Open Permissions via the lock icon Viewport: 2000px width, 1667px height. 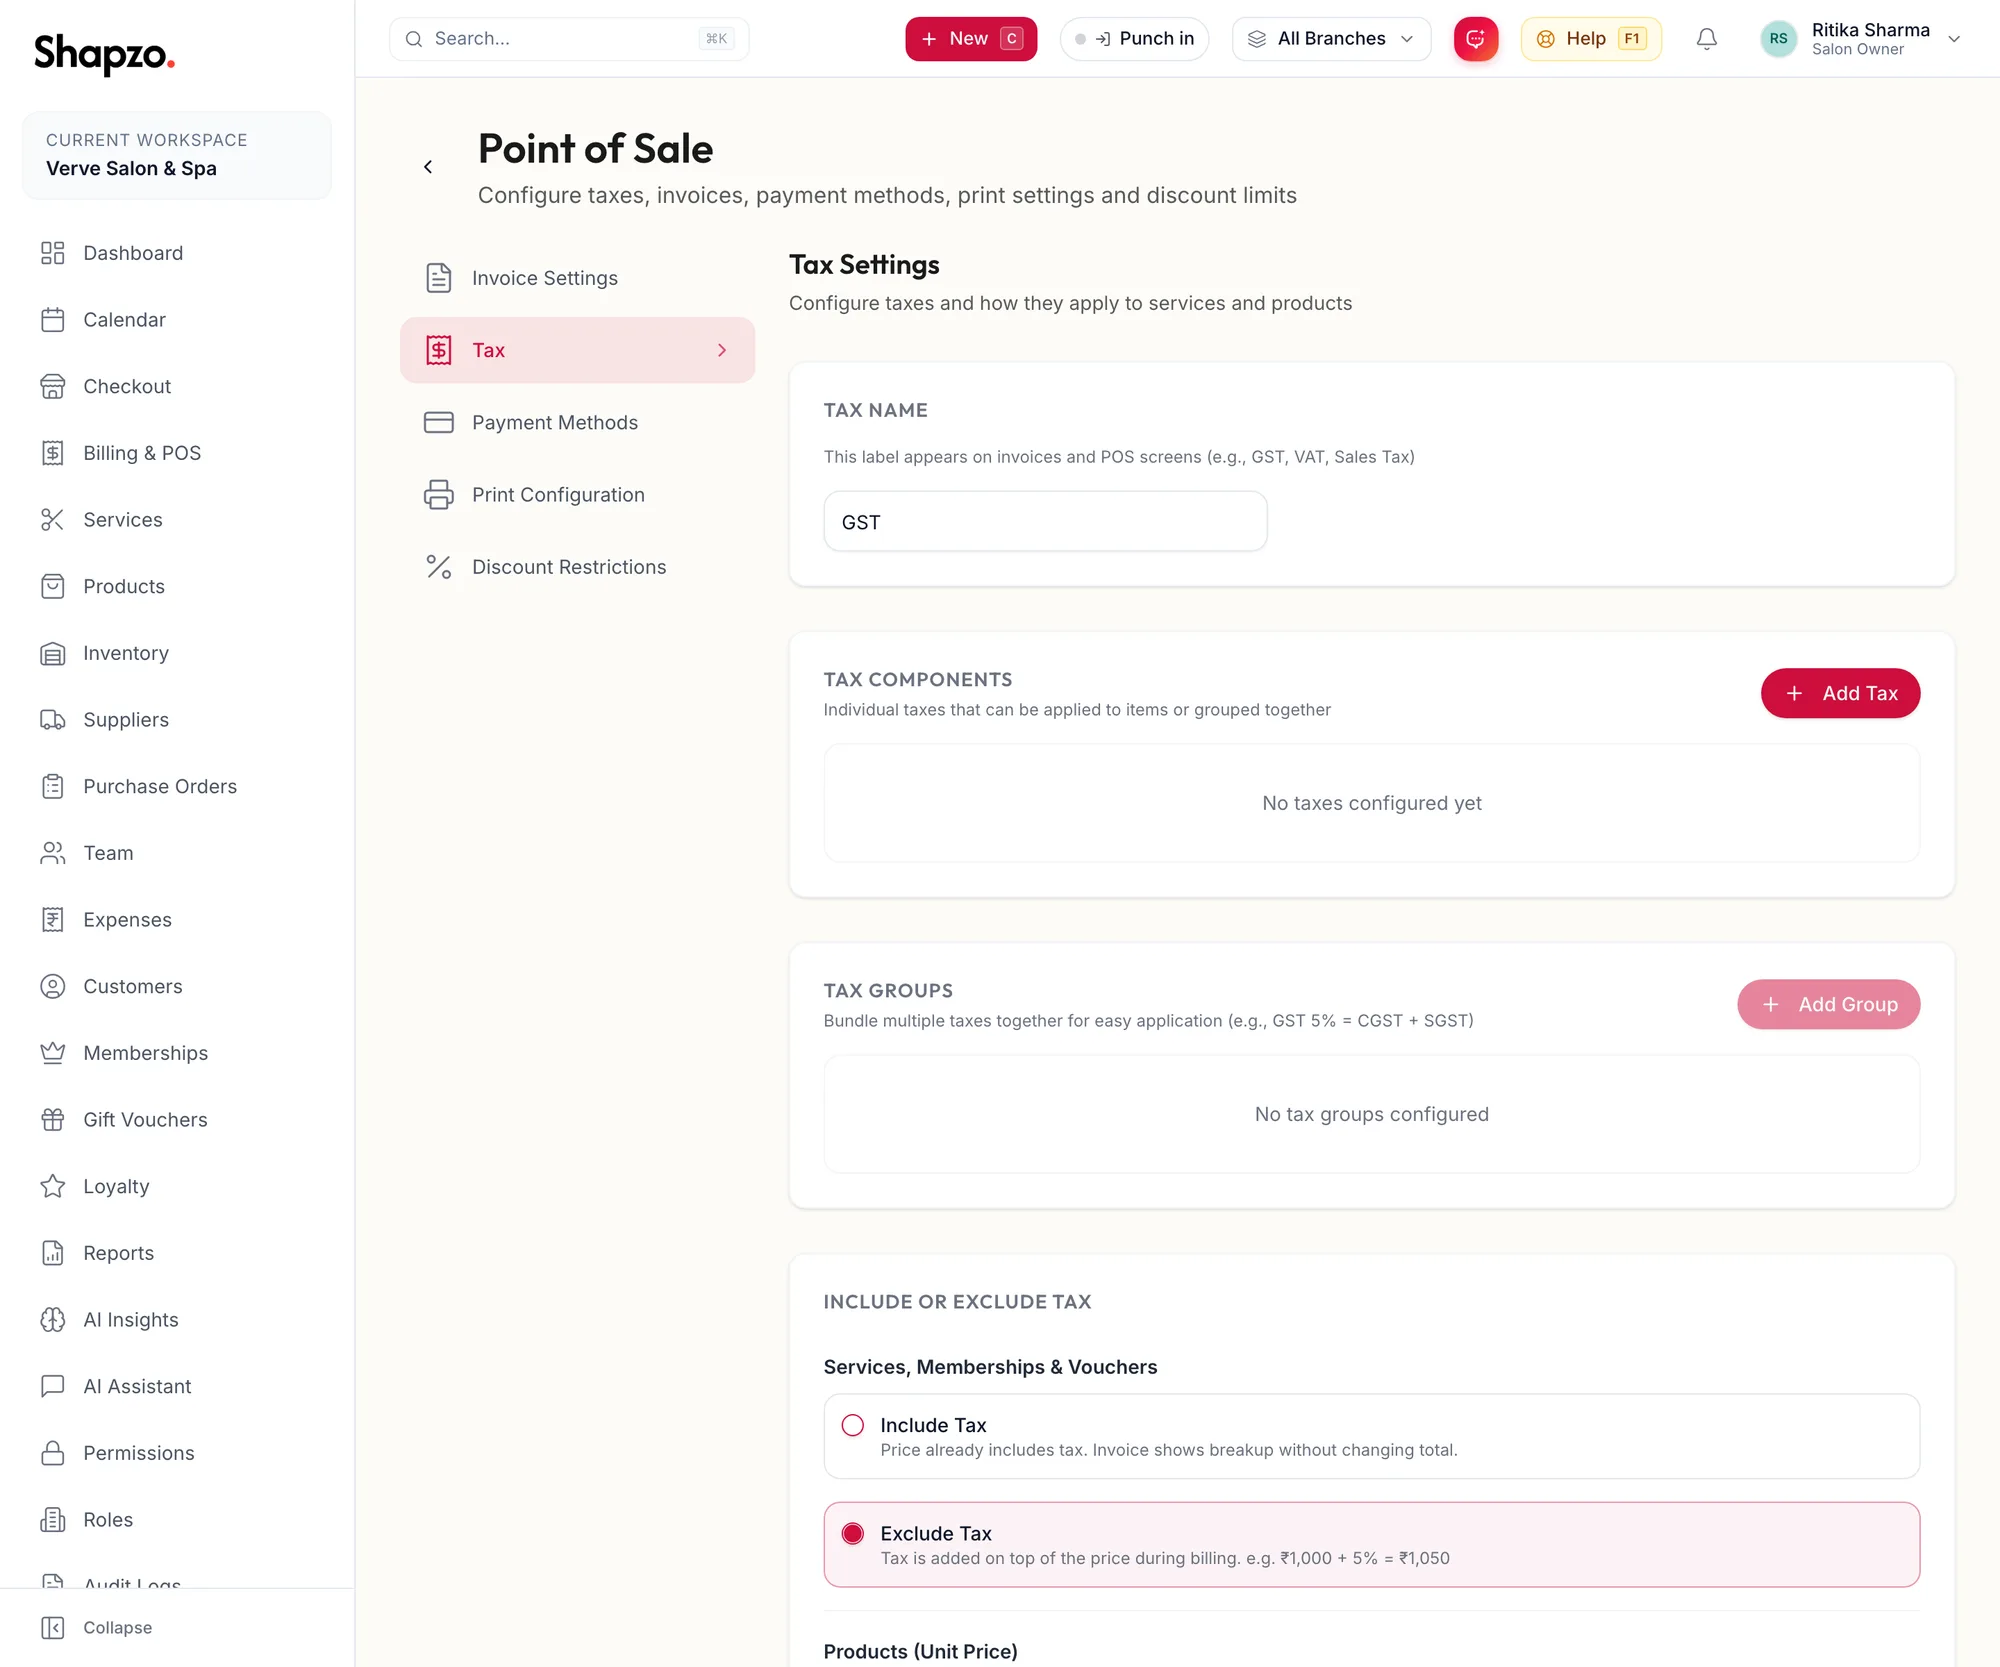tap(53, 1453)
